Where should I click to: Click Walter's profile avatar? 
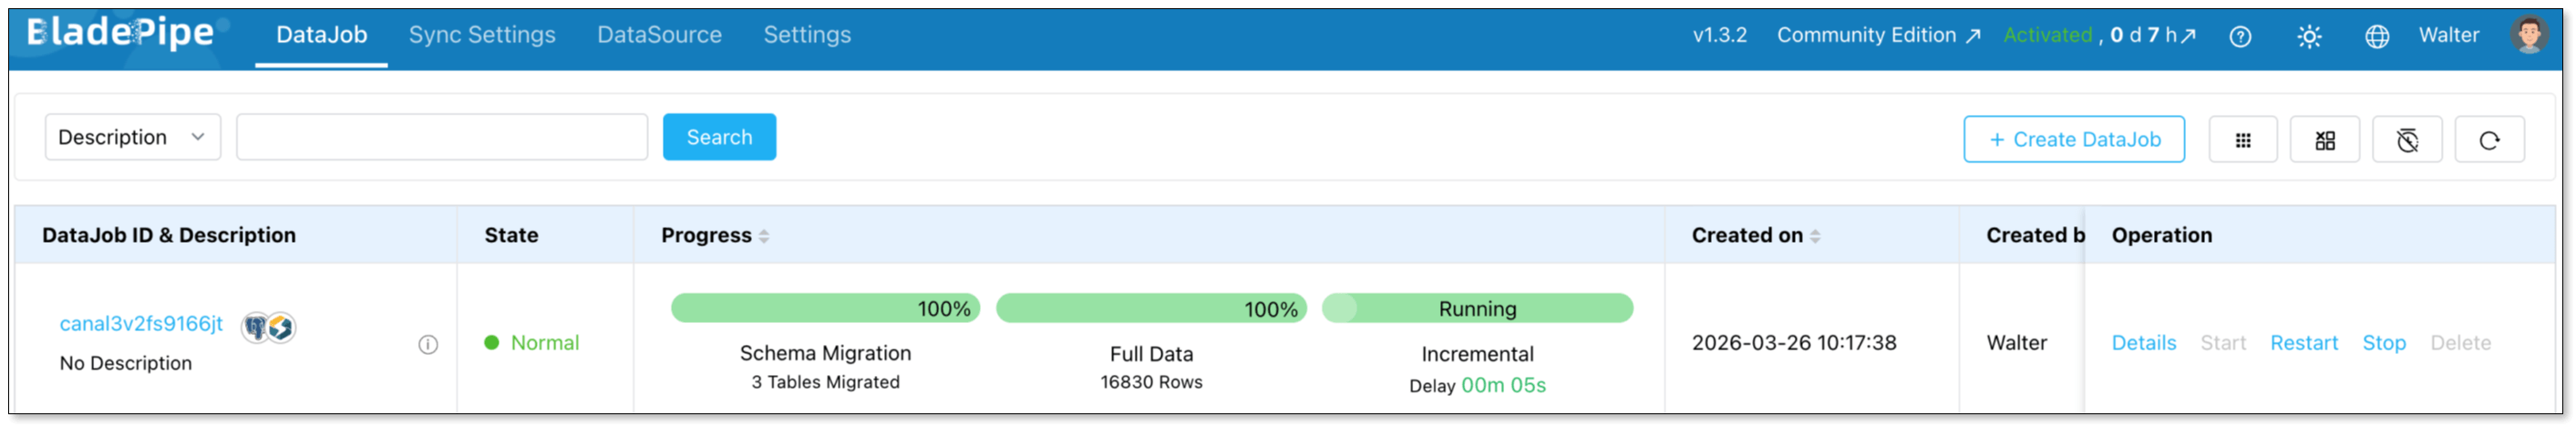tap(2529, 35)
